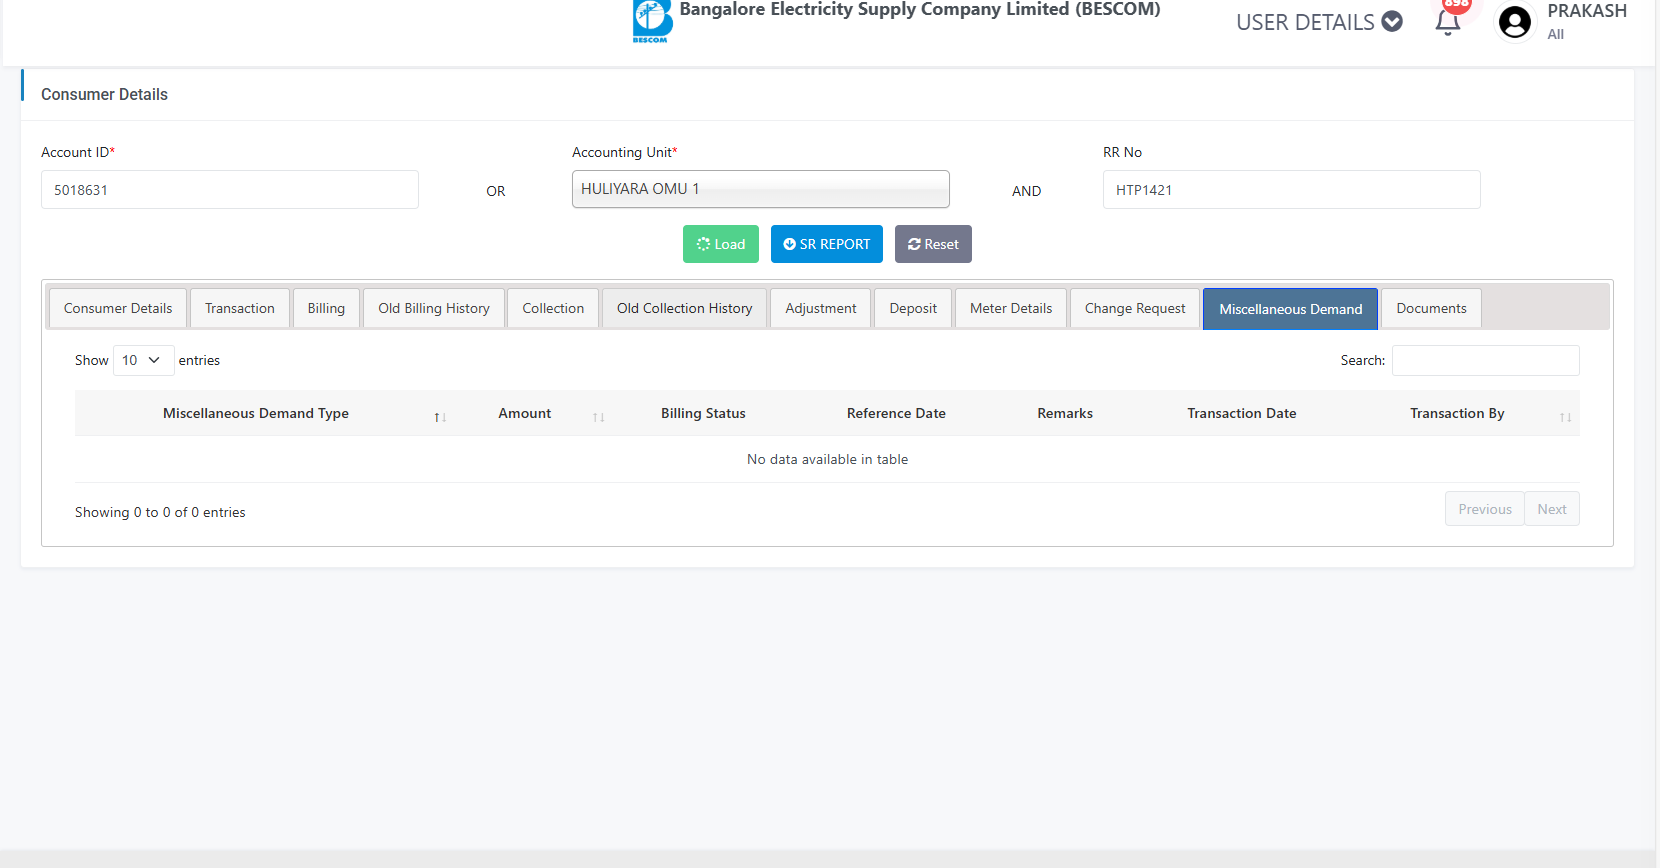Click the Remarks column header
The height and width of the screenshot is (868, 1660).
tap(1065, 413)
